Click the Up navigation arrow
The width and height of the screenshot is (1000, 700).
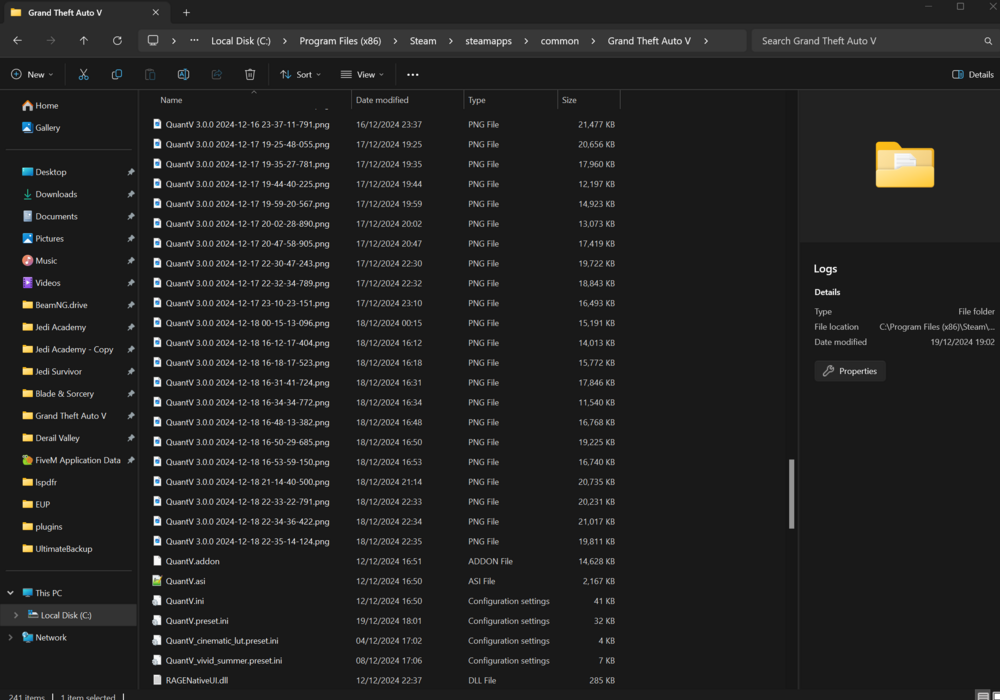pos(84,40)
